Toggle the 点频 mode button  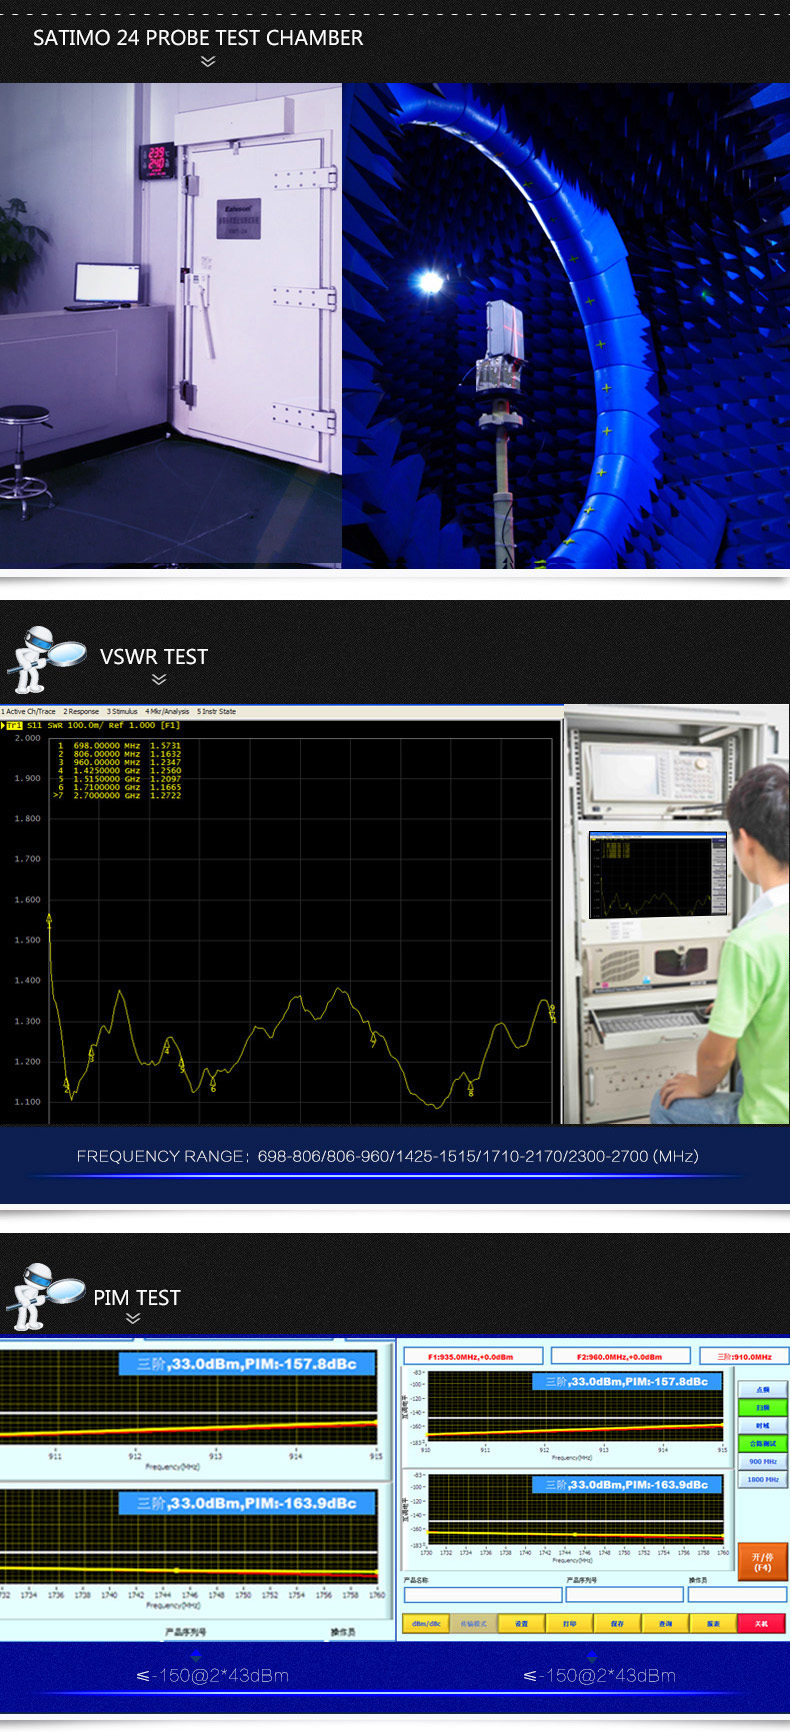pyautogui.click(x=763, y=1389)
